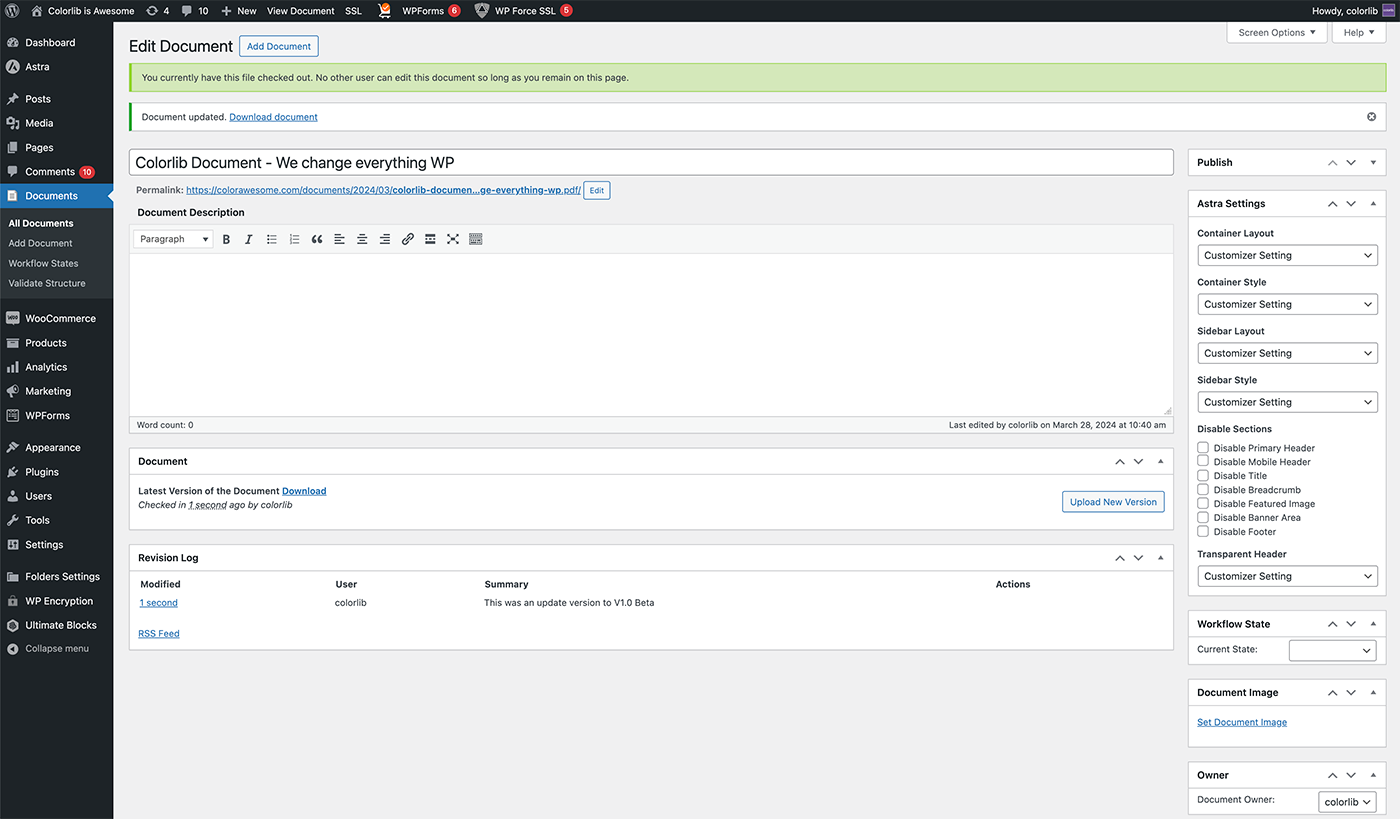This screenshot has height=819, width=1400.
Task: Align text right in editor
Action: [x=385, y=239]
